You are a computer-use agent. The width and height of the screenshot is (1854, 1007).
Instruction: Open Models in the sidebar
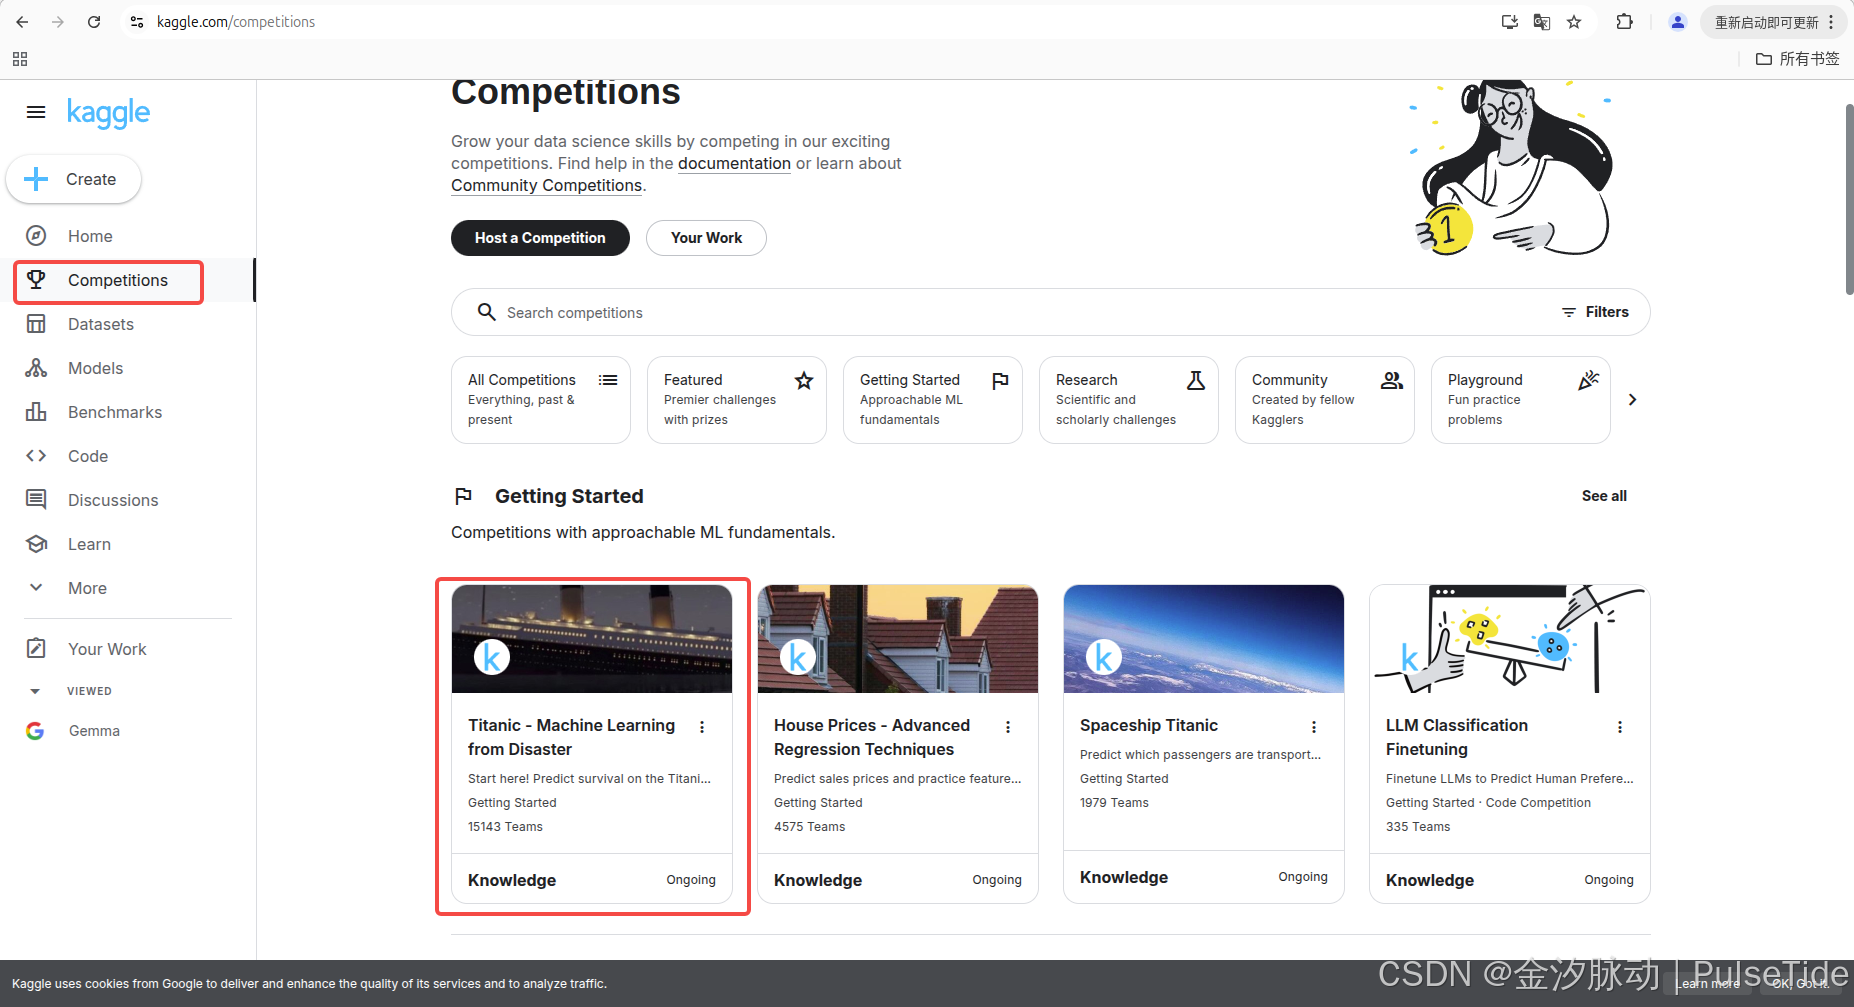pyautogui.click(x=95, y=368)
